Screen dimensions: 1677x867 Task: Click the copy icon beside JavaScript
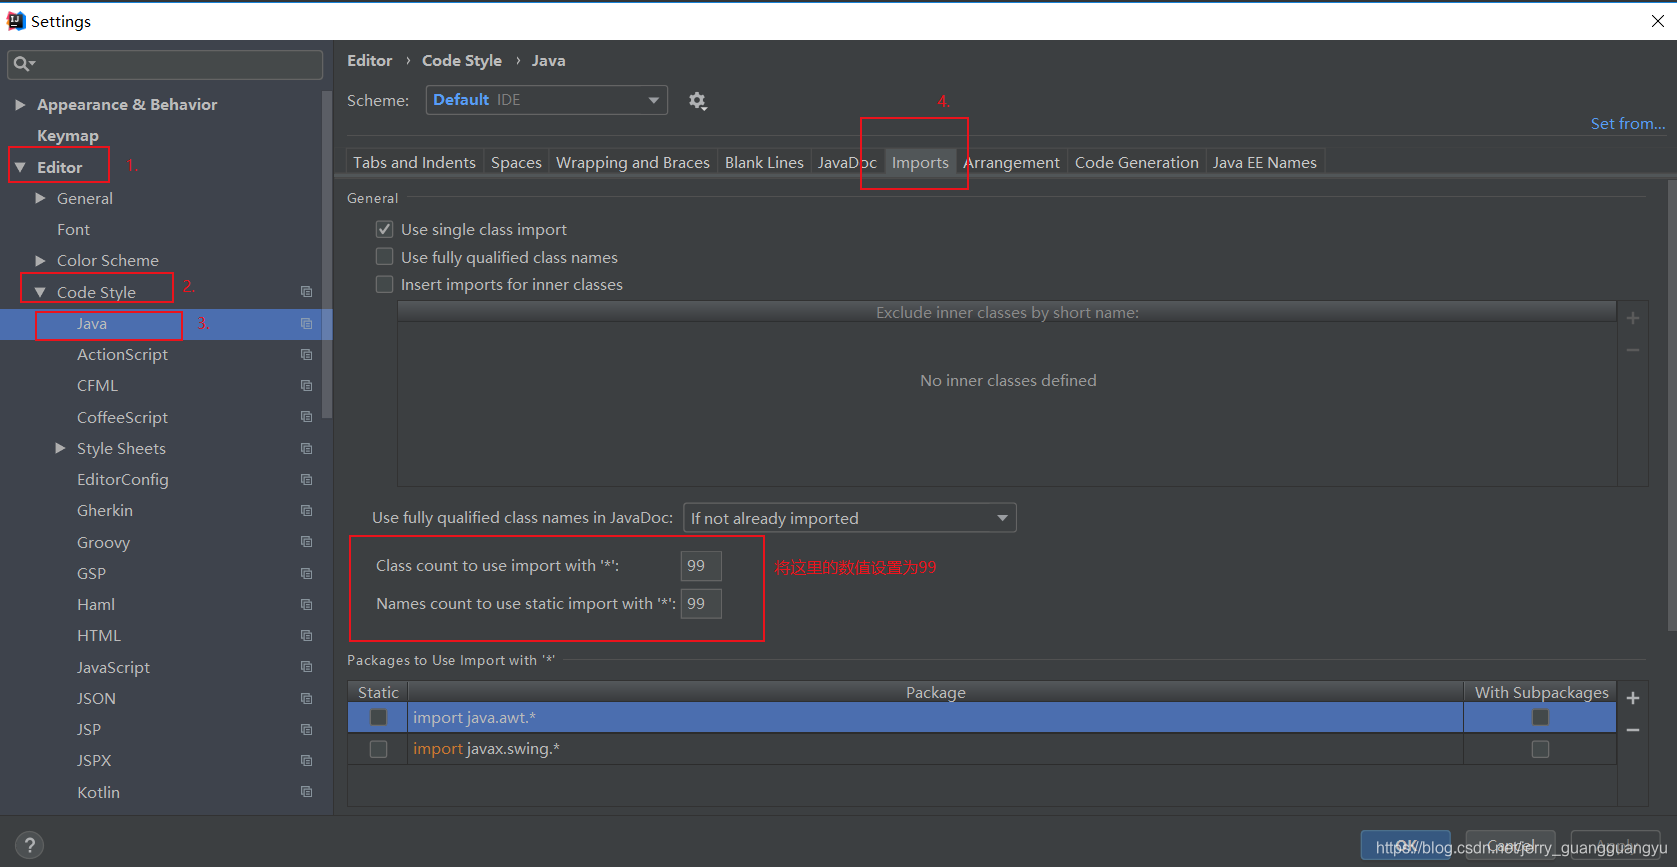(307, 667)
